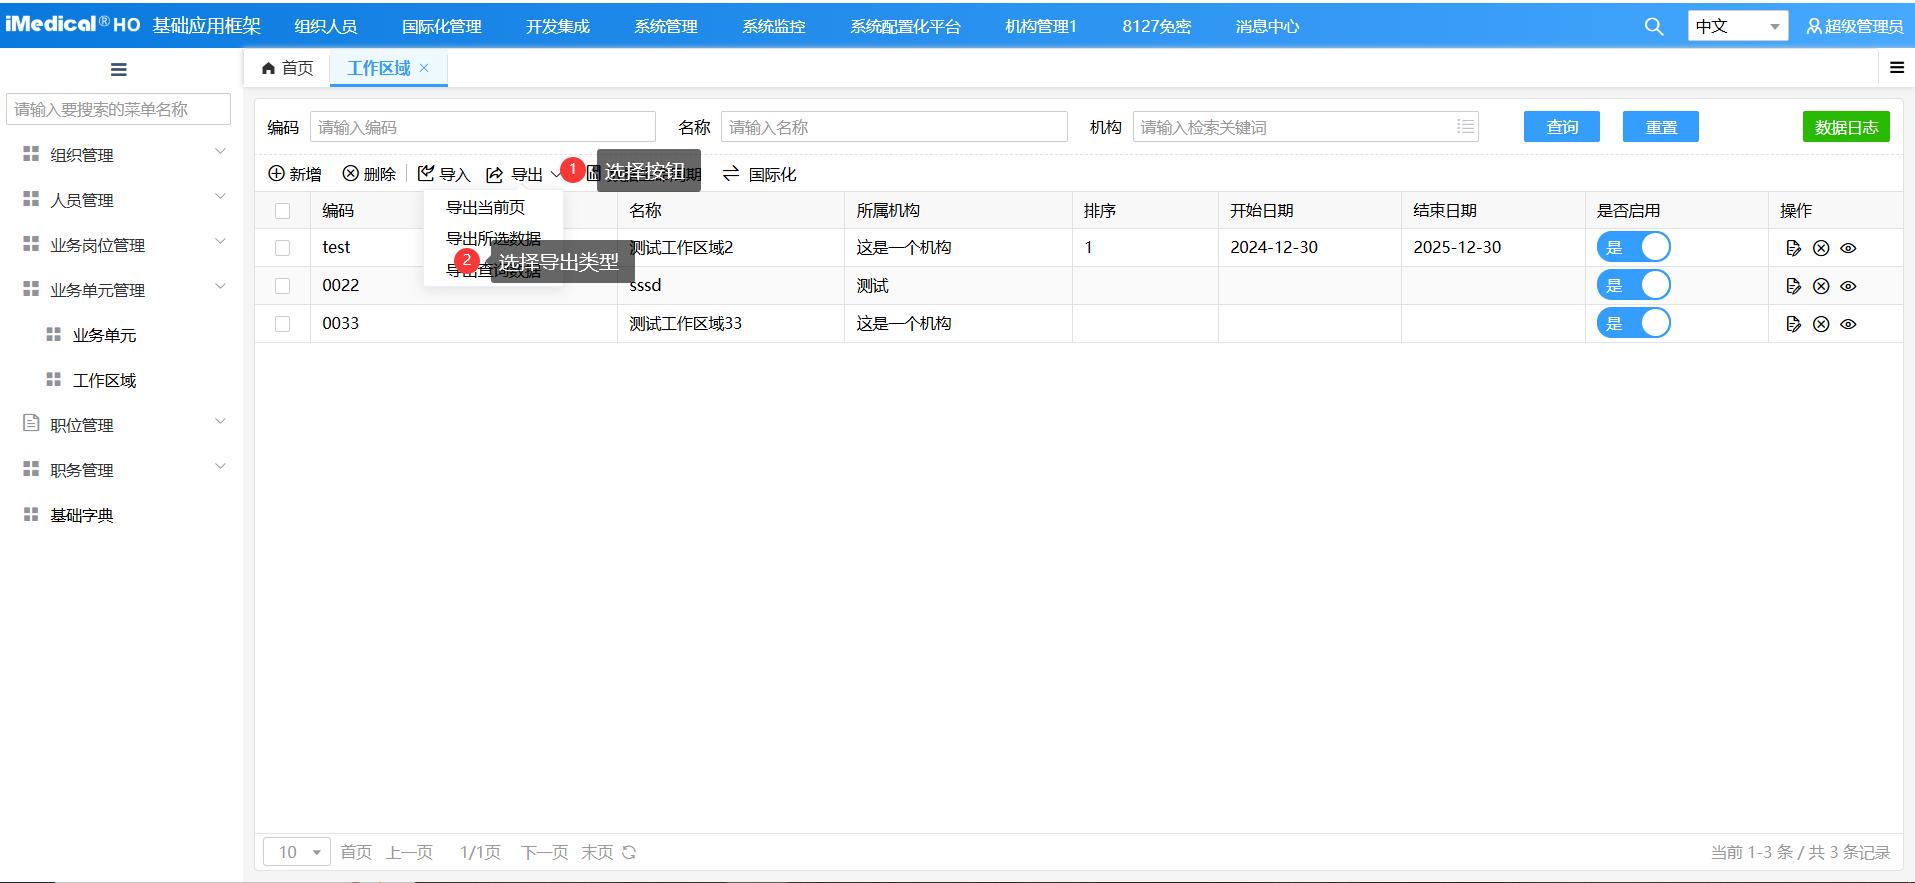Switch to the 首页 tab
1915x883 pixels.
(288, 68)
